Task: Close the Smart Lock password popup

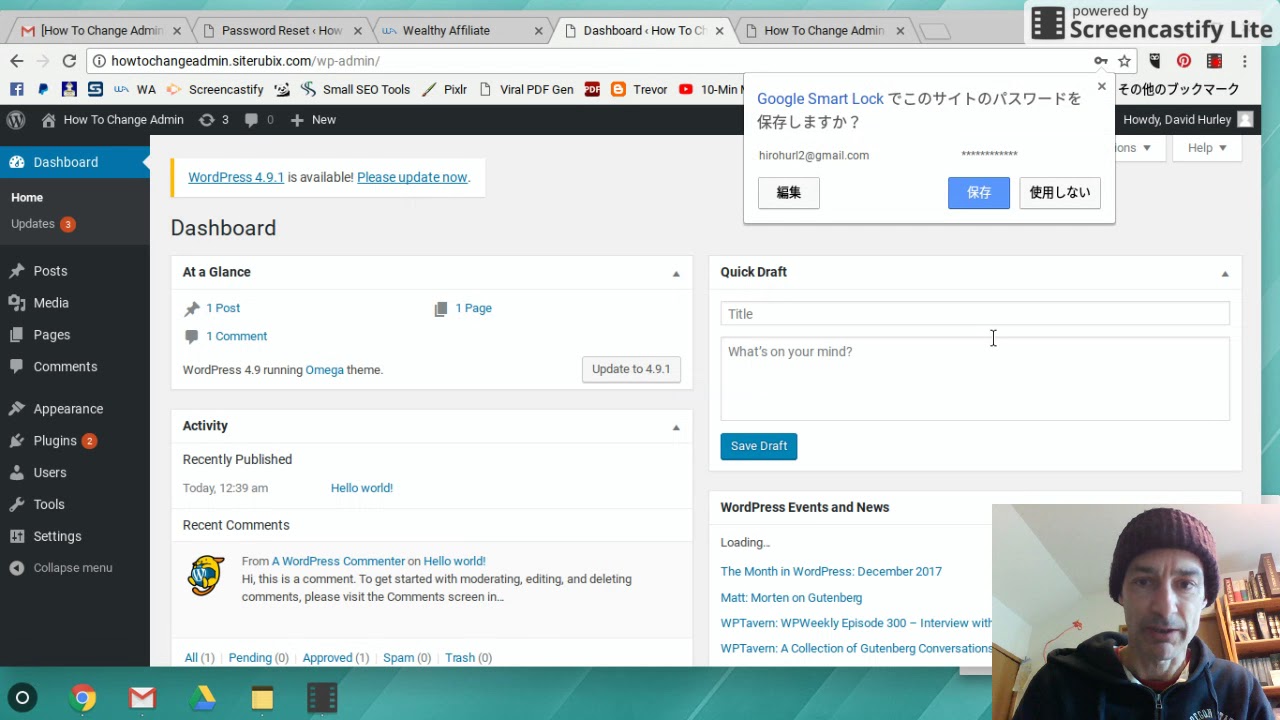Action: [1102, 87]
